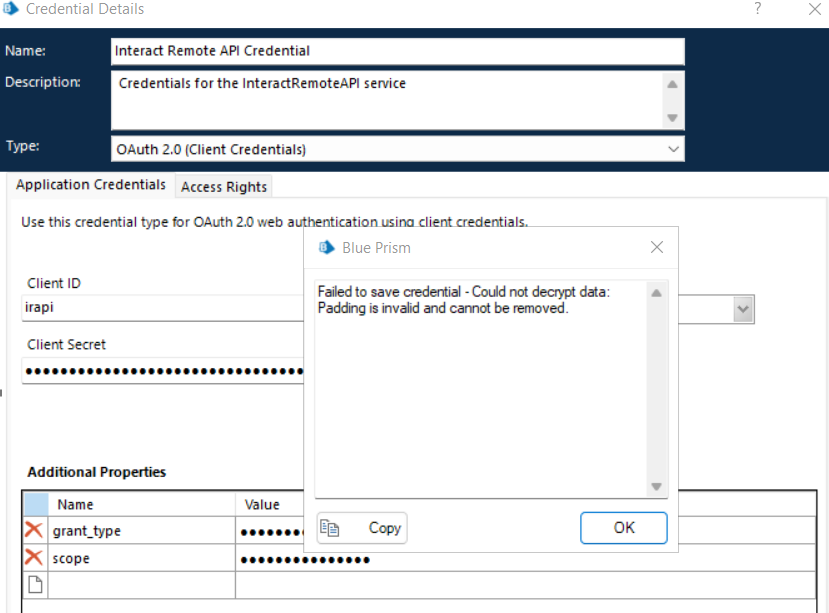Open the partially hidden dropdown arrow
829x613 pixels.
pyautogui.click(x=742, y=310)
